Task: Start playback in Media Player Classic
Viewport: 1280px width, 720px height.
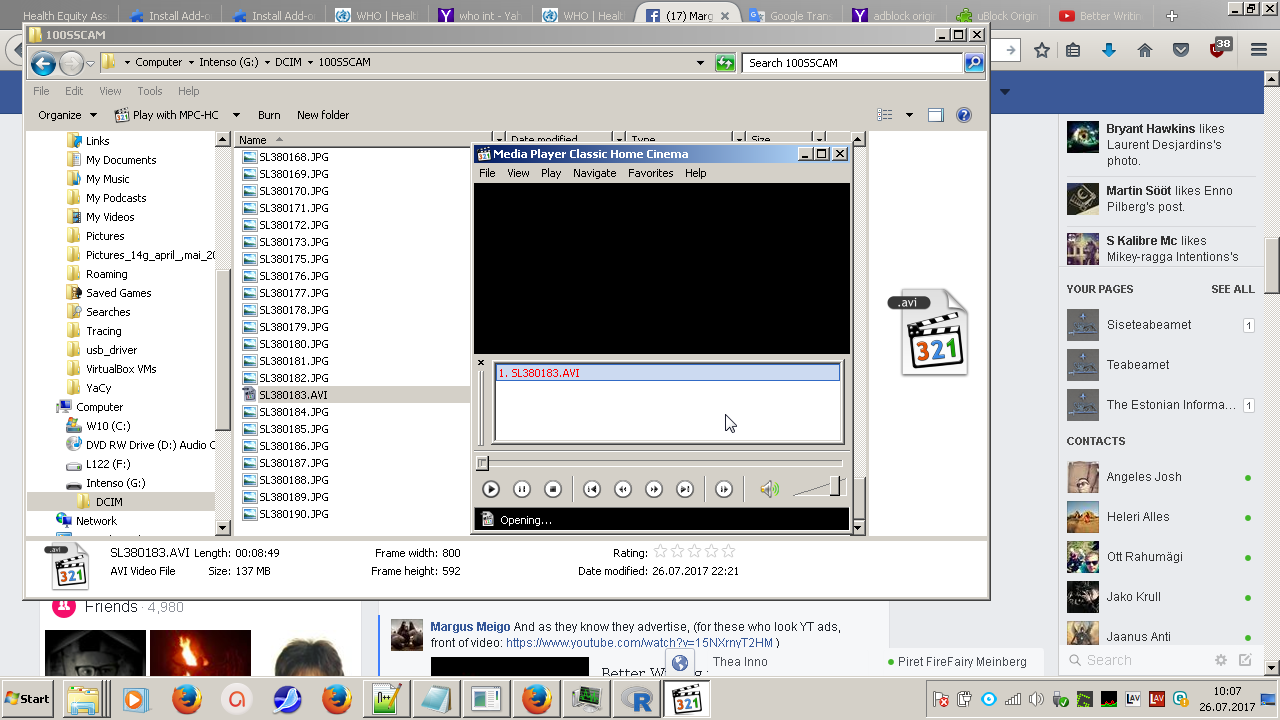Action: pyautogui.click(x=491, y=489)
